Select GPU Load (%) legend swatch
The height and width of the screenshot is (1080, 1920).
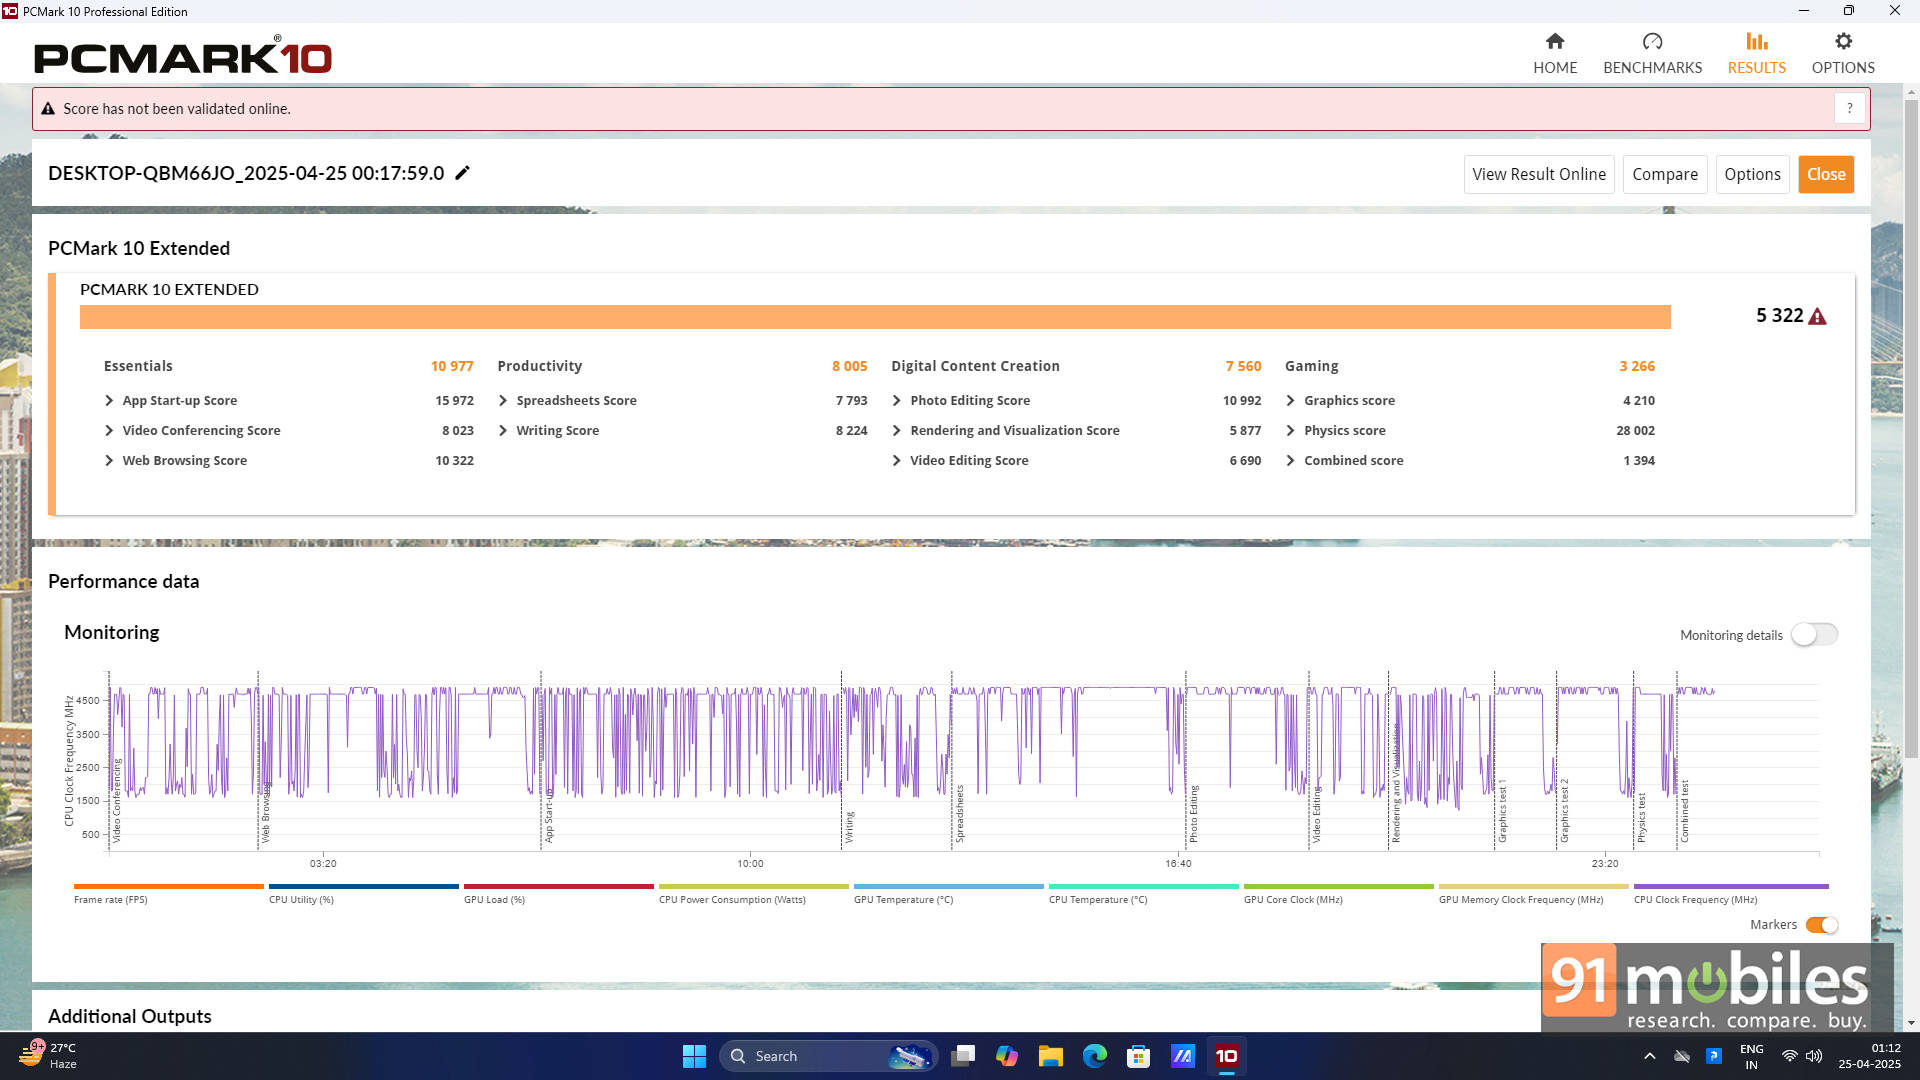(x=558, y=886)
